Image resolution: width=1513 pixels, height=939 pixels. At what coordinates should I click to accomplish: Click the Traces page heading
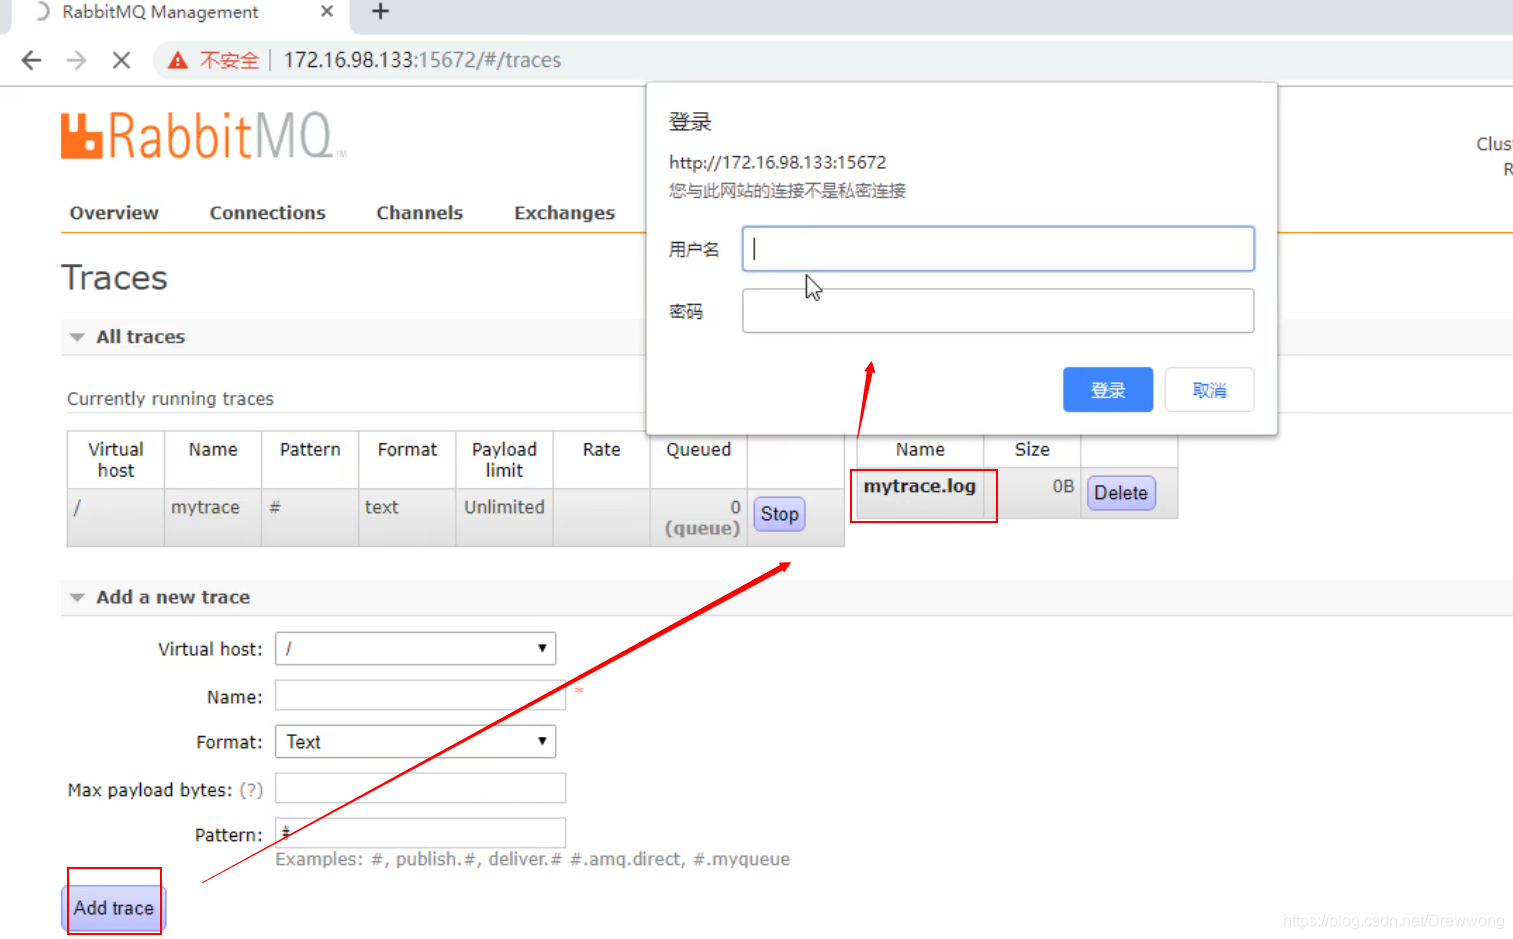click(114, 278)
